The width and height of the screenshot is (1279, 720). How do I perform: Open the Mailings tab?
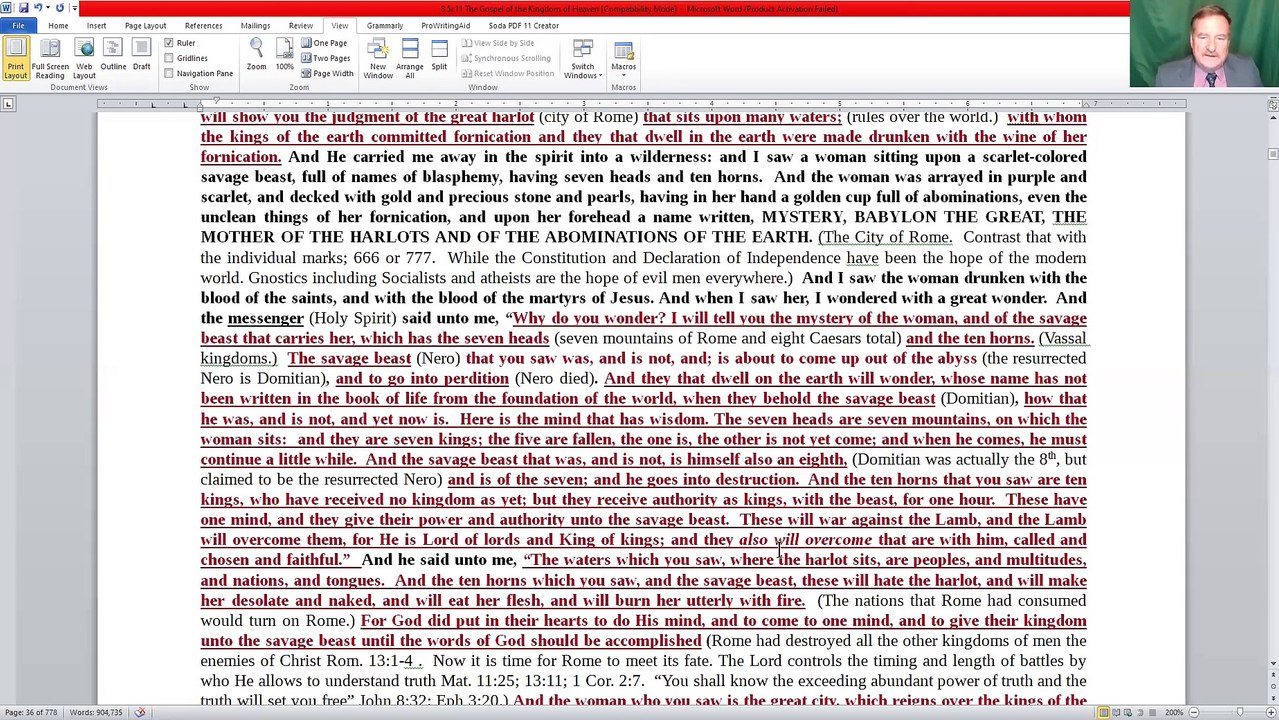point(255,25)
